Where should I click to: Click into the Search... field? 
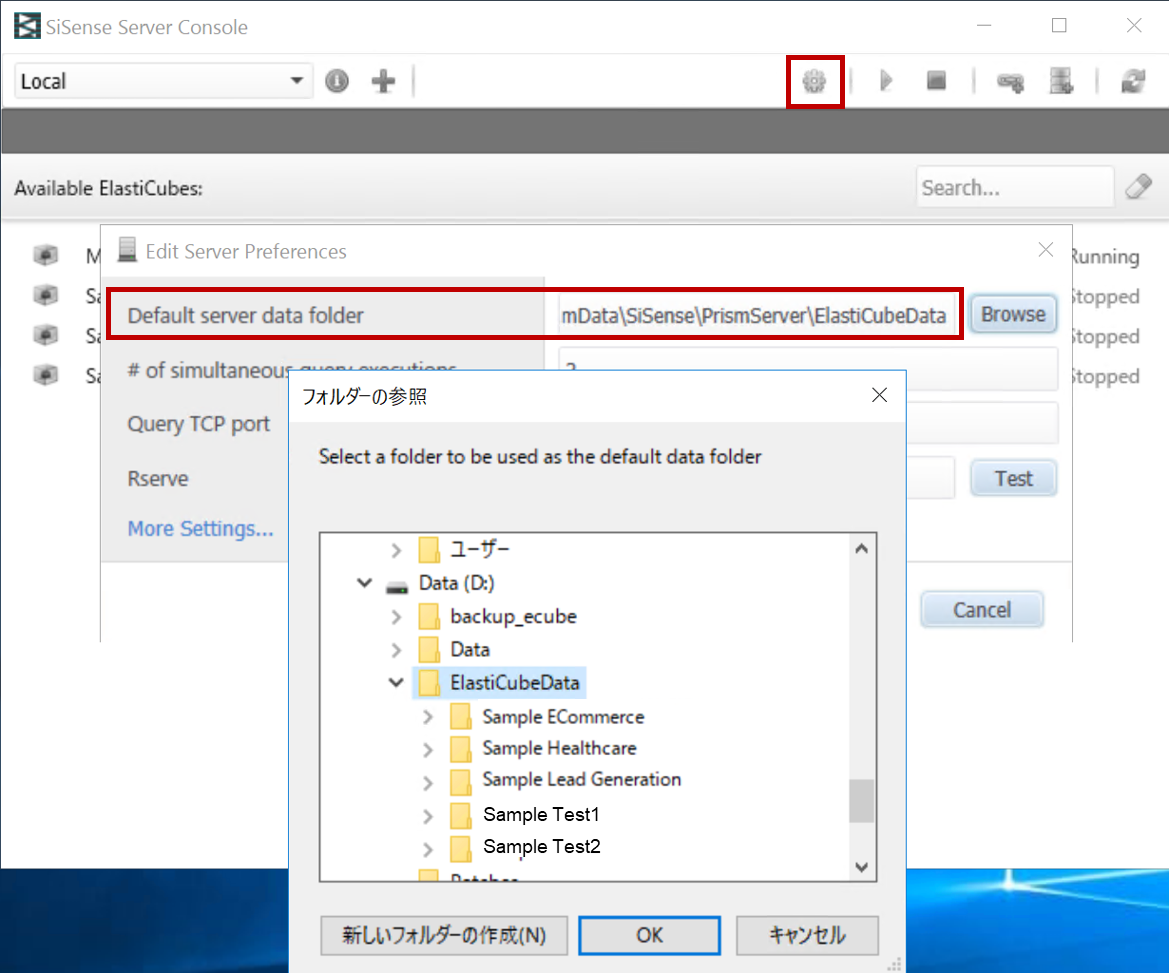(x=1014, y=187)
